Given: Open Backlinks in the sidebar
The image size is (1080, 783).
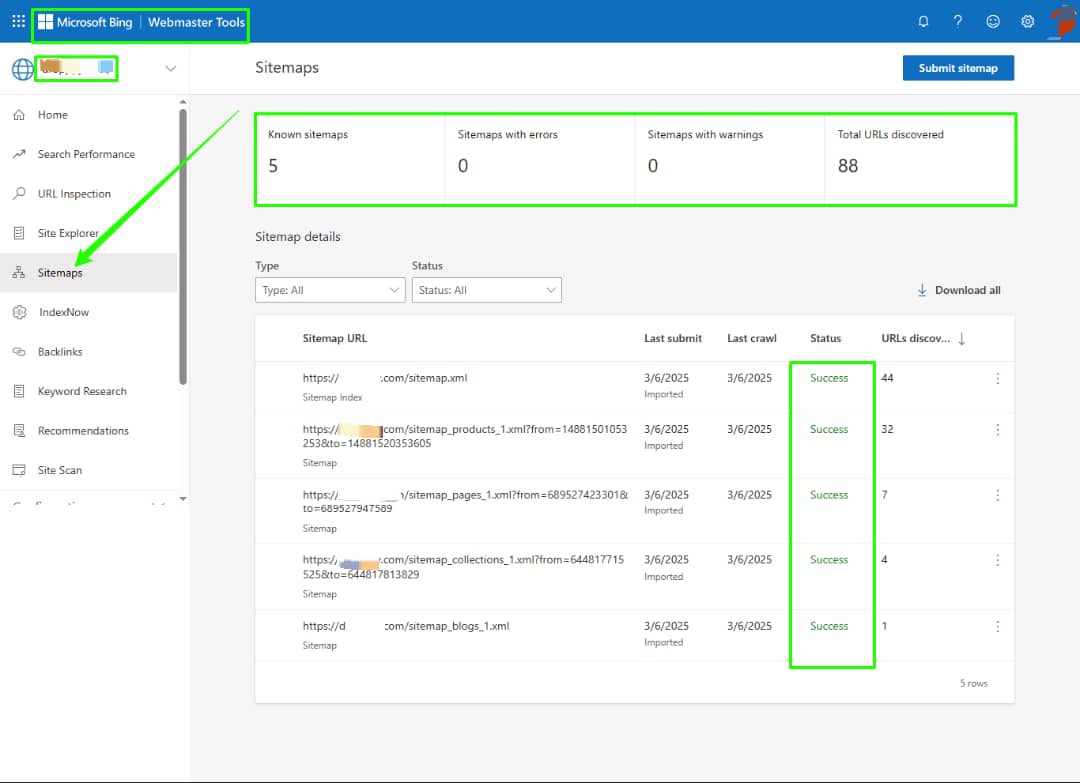Looking at the screenshot, I should pos(88,352).
